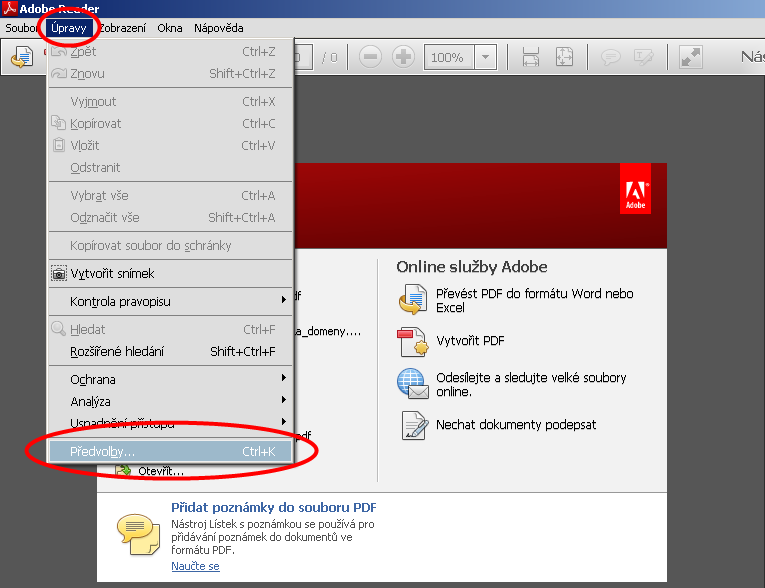The width and height of the screenshot is (765, 588).
Task: Click the Online služby Adobe heading
Action: (471, 267)
